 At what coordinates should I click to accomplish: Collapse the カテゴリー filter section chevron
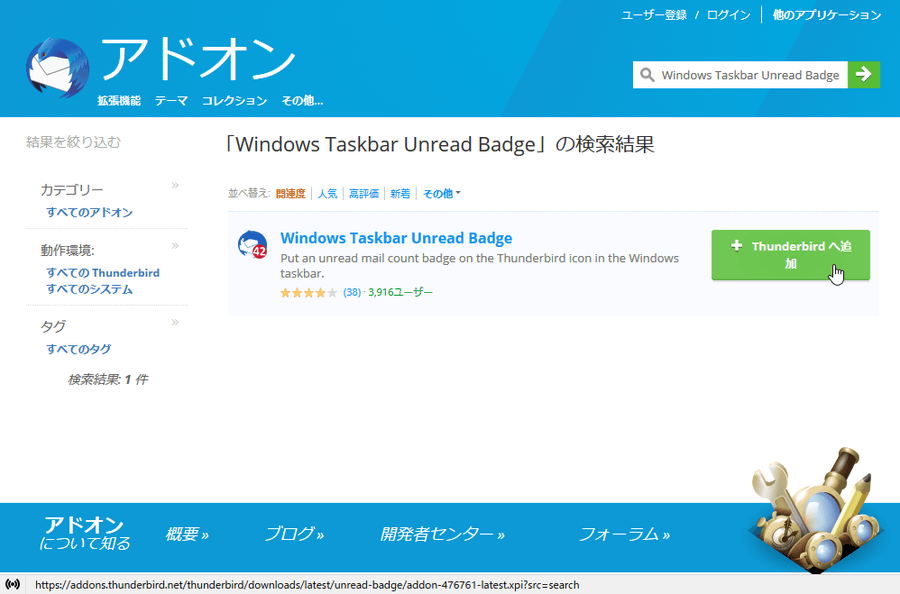pyautogui.click(x=175, y=185)
